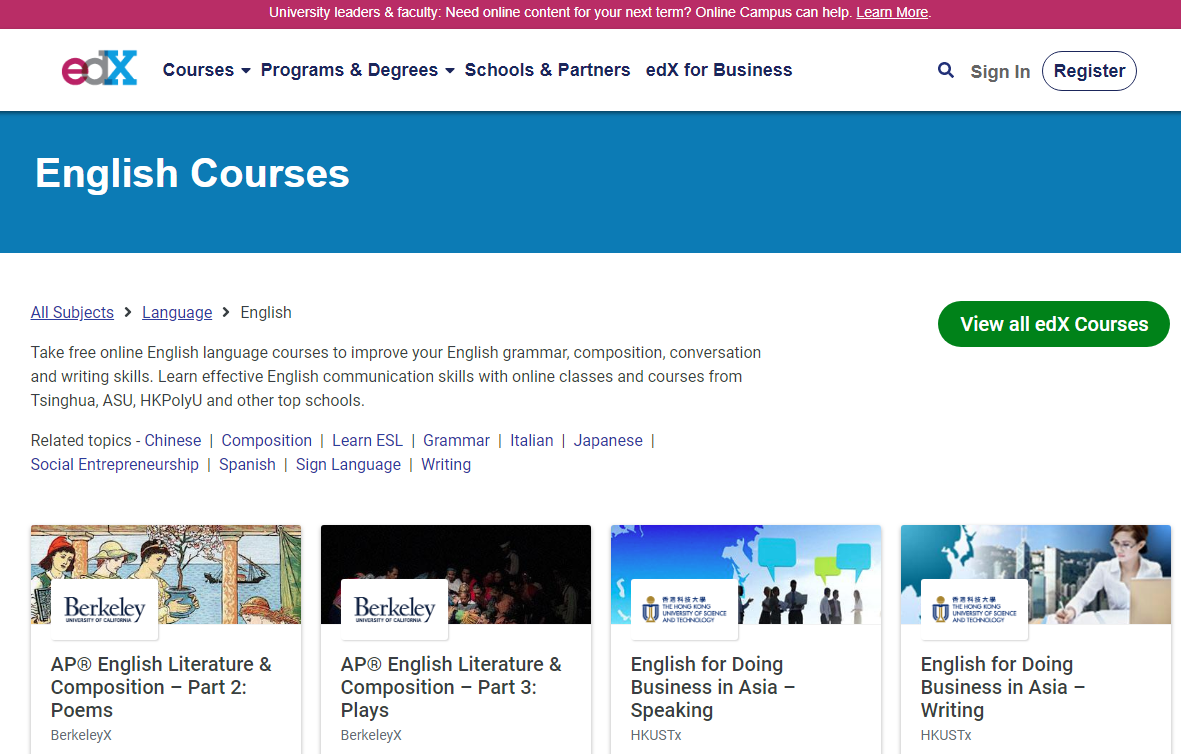Open the Social Entrepreneurship topic link
The image size is (1181, 754).
(x=114, y=465)
